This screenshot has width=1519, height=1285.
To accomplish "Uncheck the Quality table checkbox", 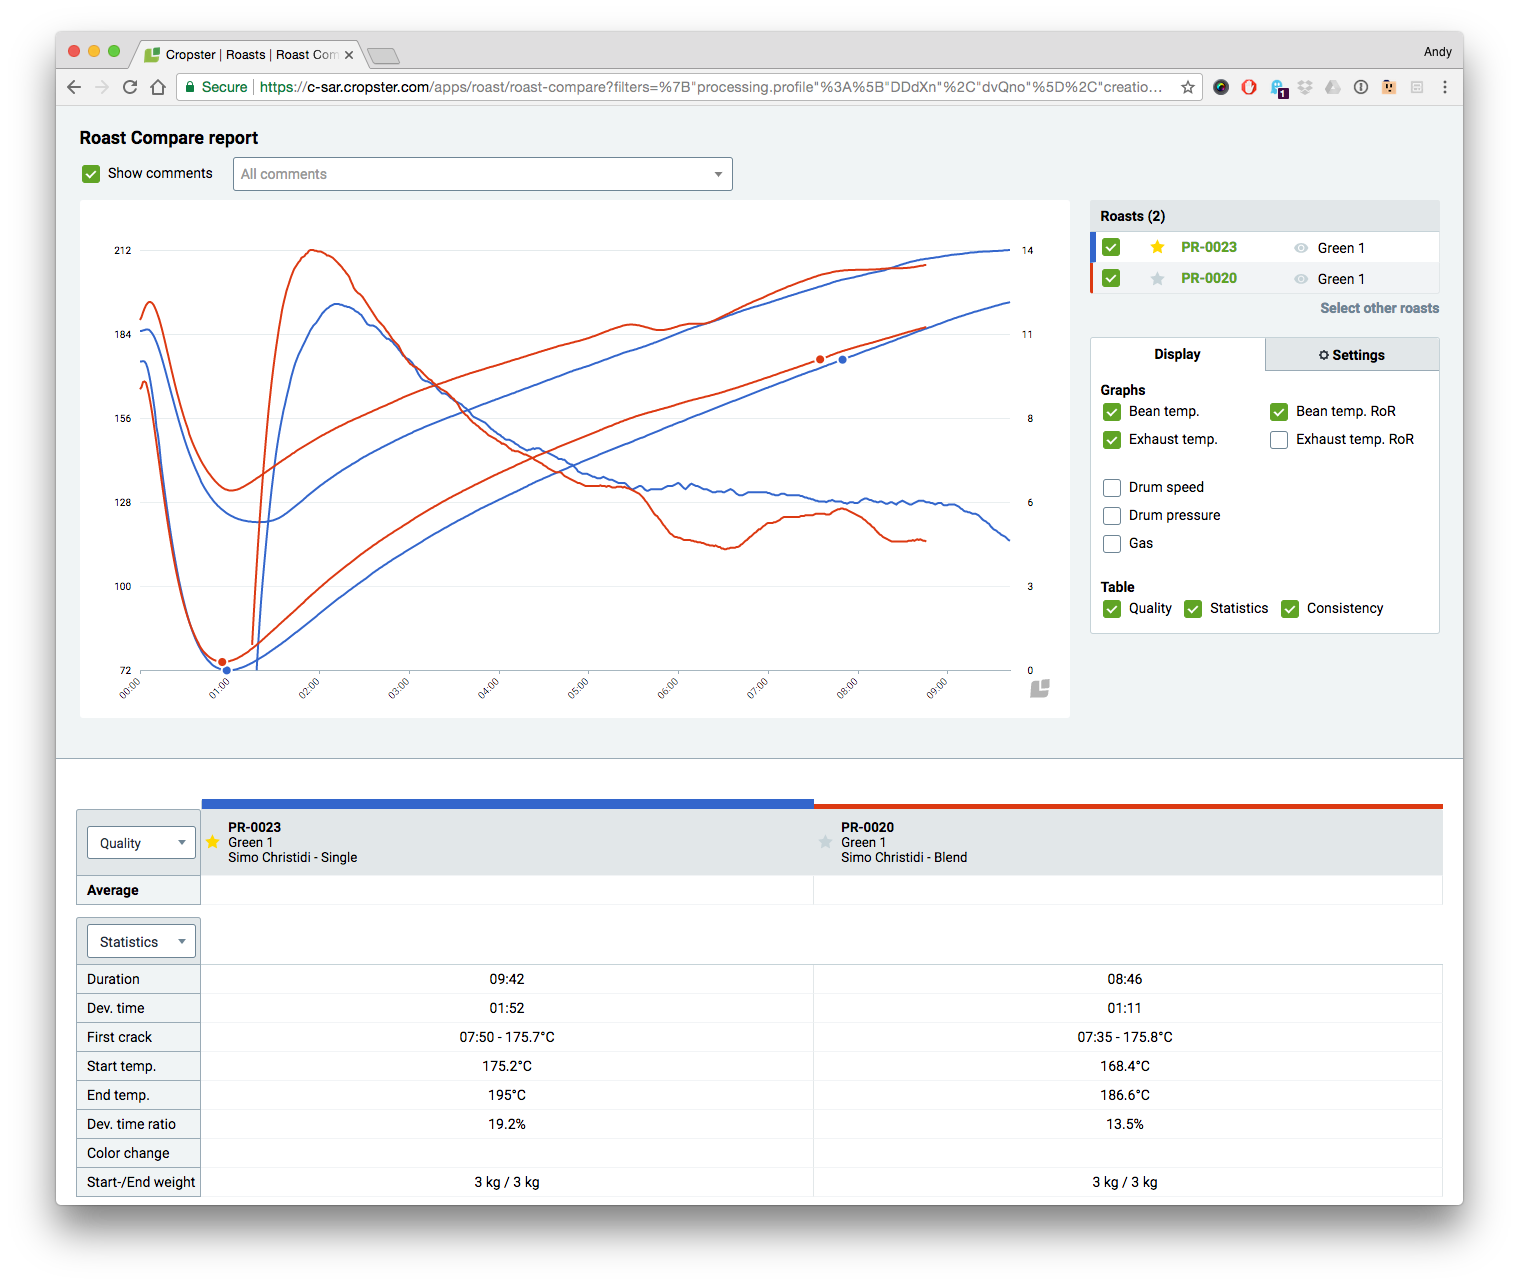I will click(1112, 609).
